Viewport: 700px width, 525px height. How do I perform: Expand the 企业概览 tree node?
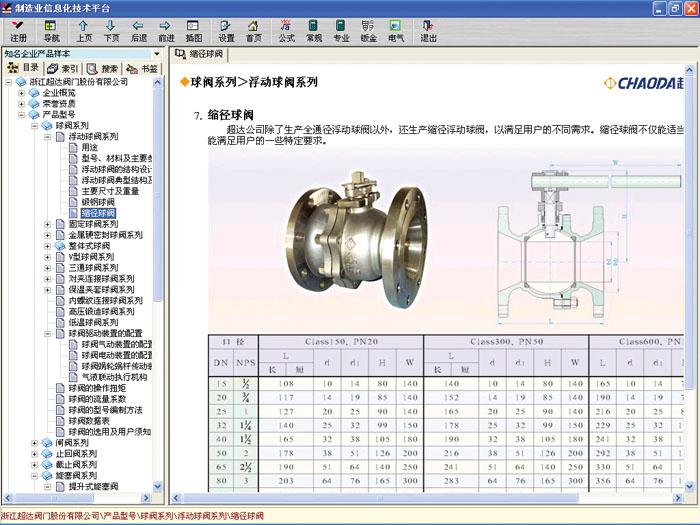click(x=22, y=93)
